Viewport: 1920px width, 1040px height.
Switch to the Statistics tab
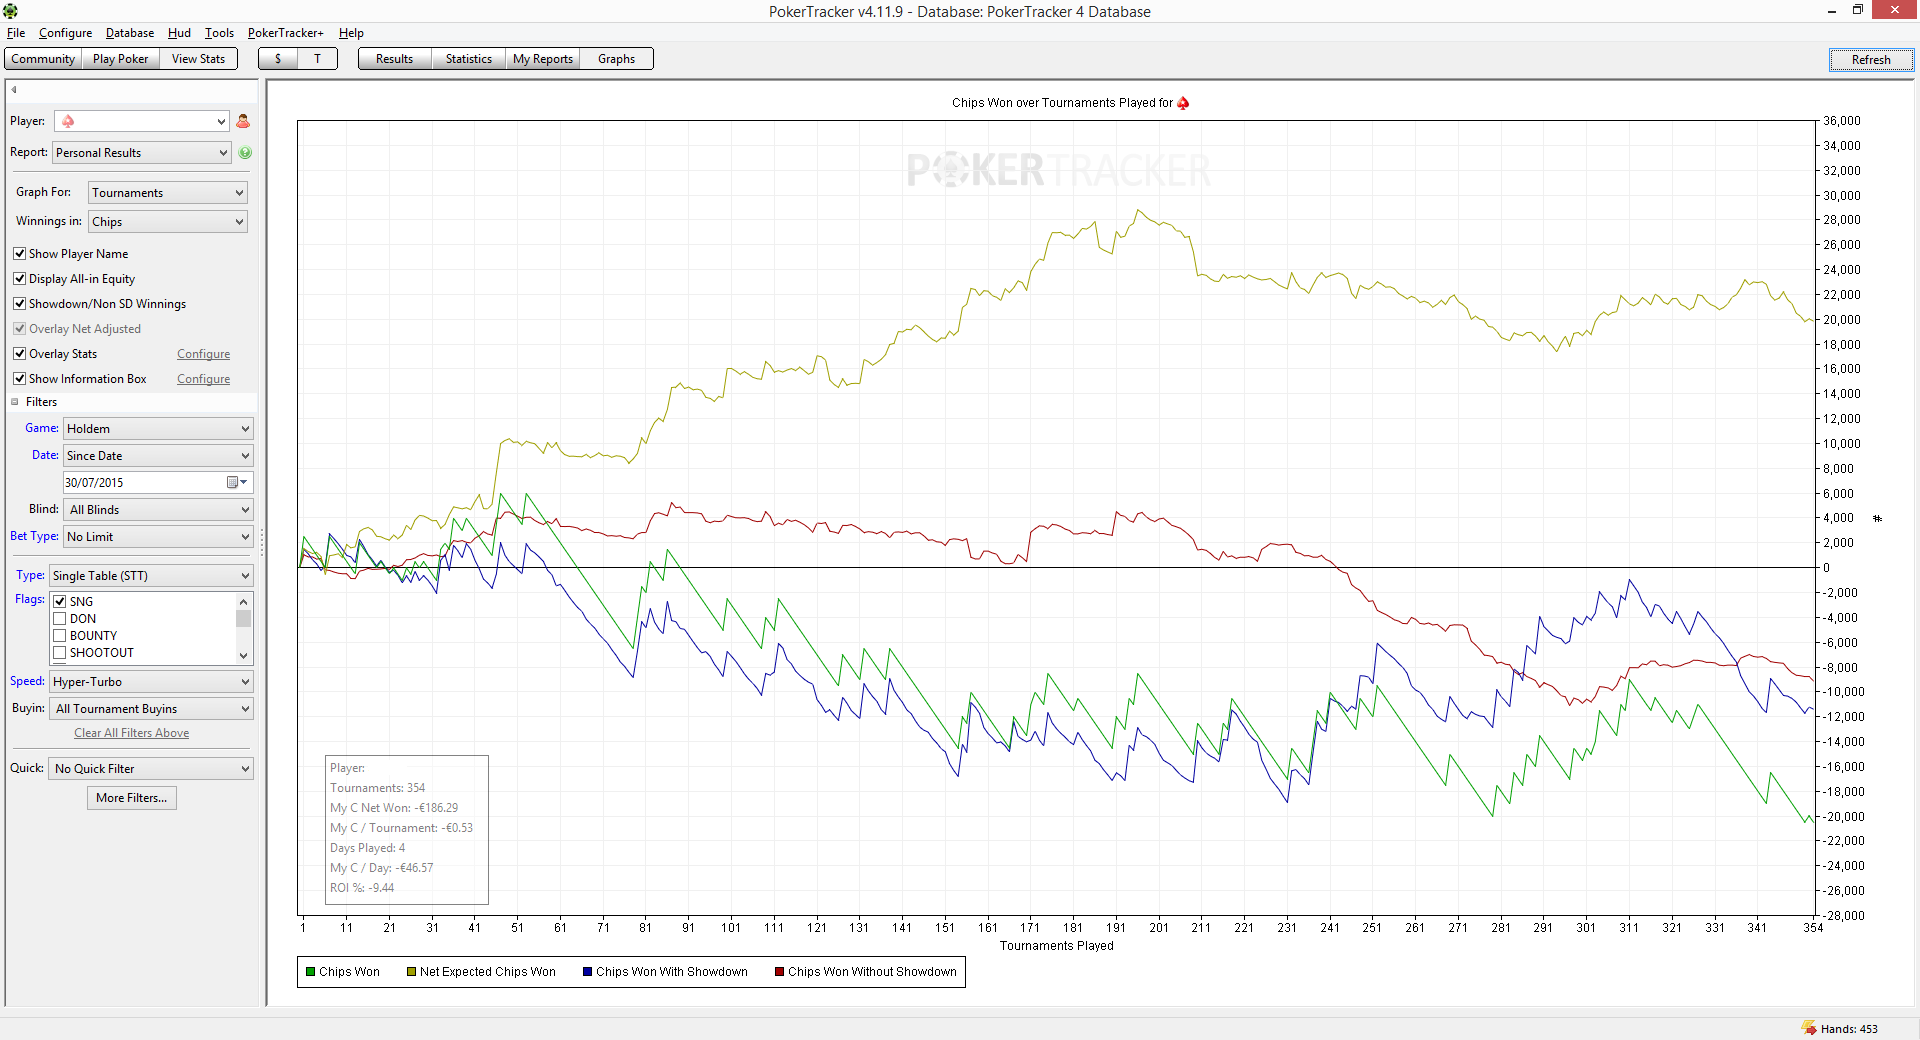click(469, 59)
